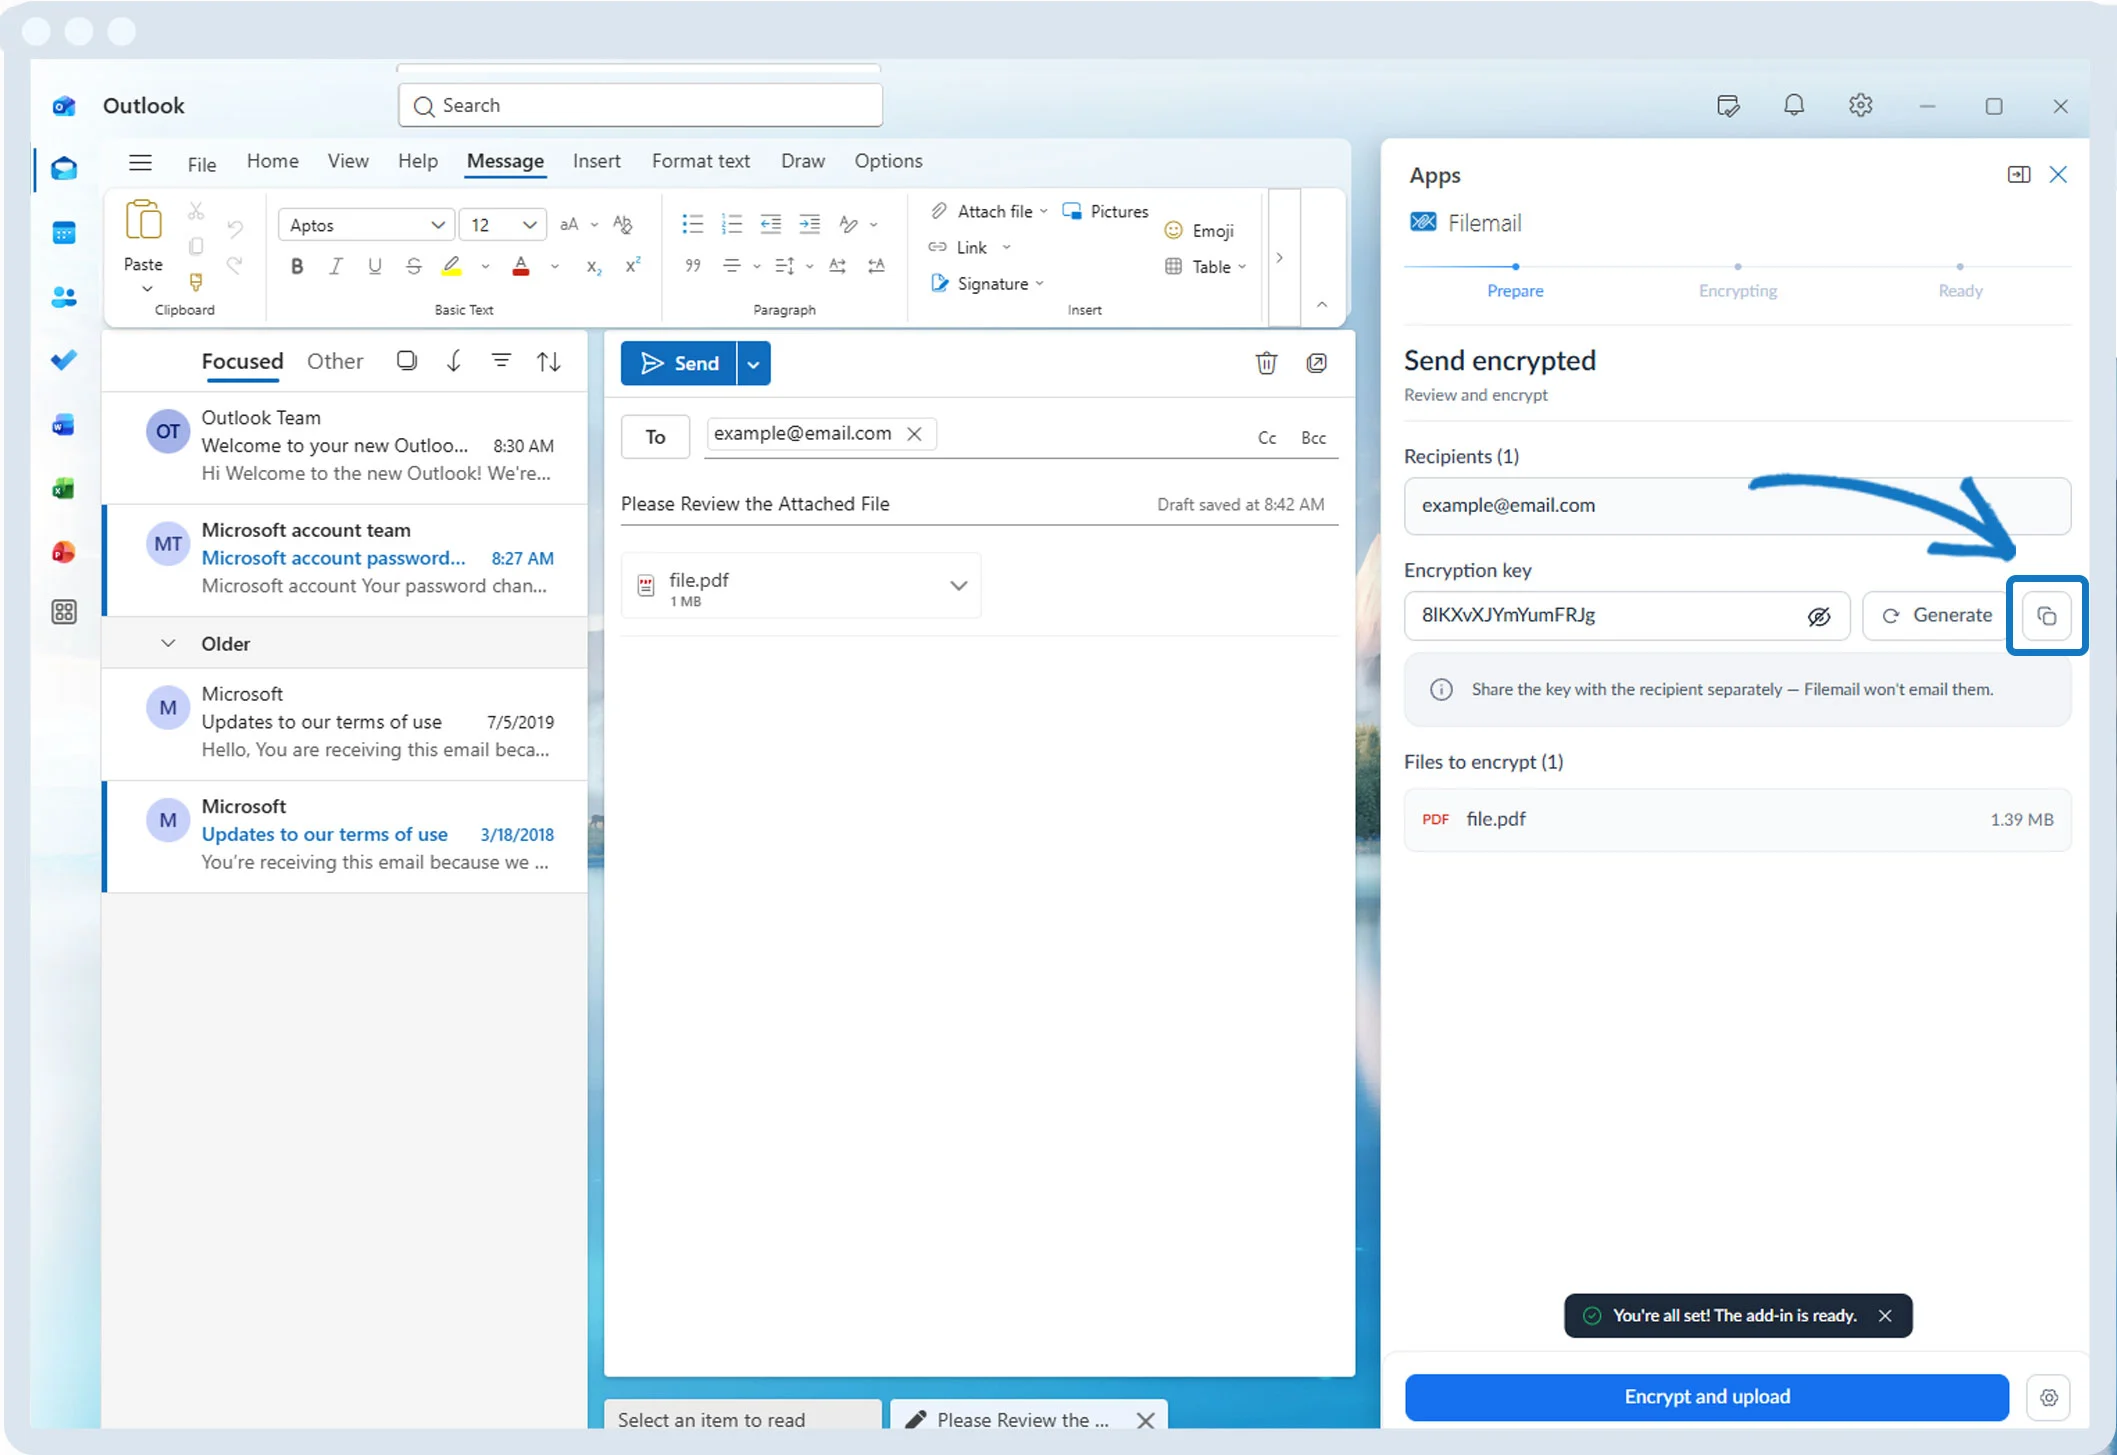Switch to the Home ribbon tab
The width and height of the screenshot is (2117, 1455).
click(272, 161)
